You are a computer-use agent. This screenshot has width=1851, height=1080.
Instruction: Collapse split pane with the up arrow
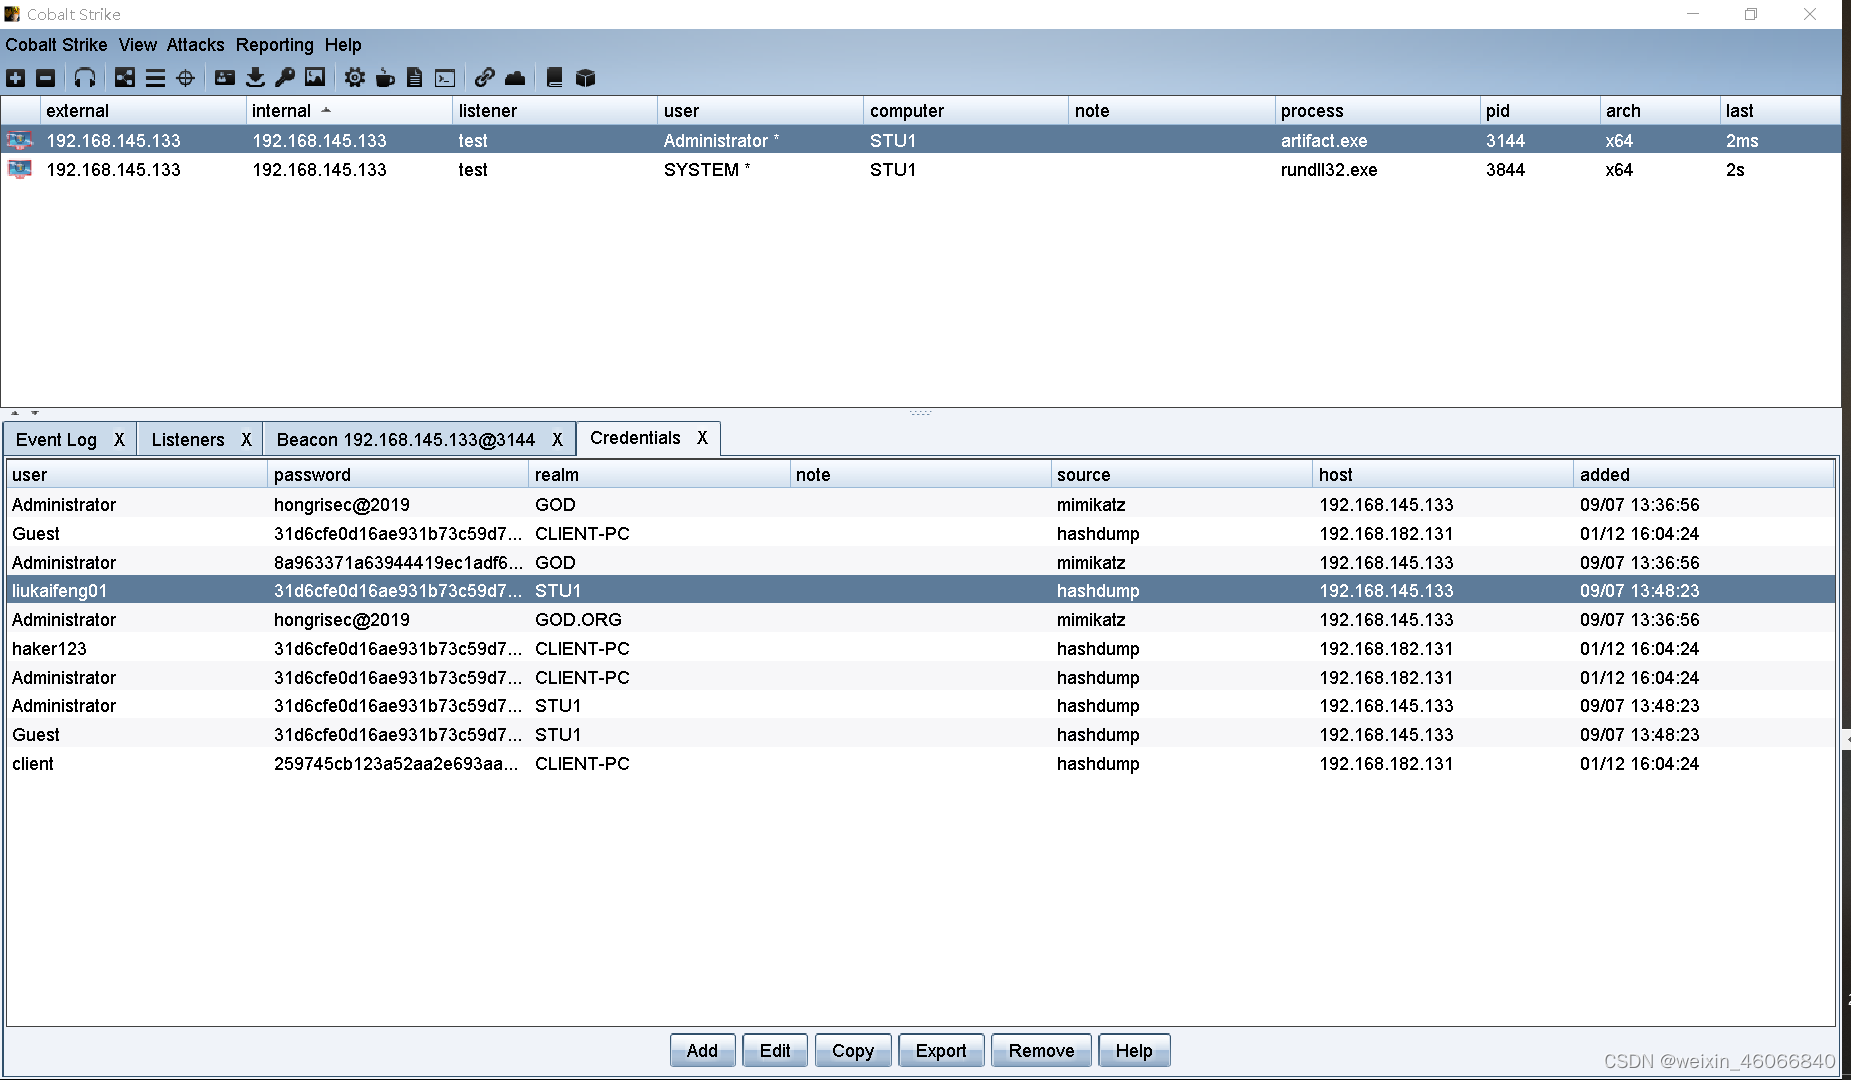click(15, 413)
